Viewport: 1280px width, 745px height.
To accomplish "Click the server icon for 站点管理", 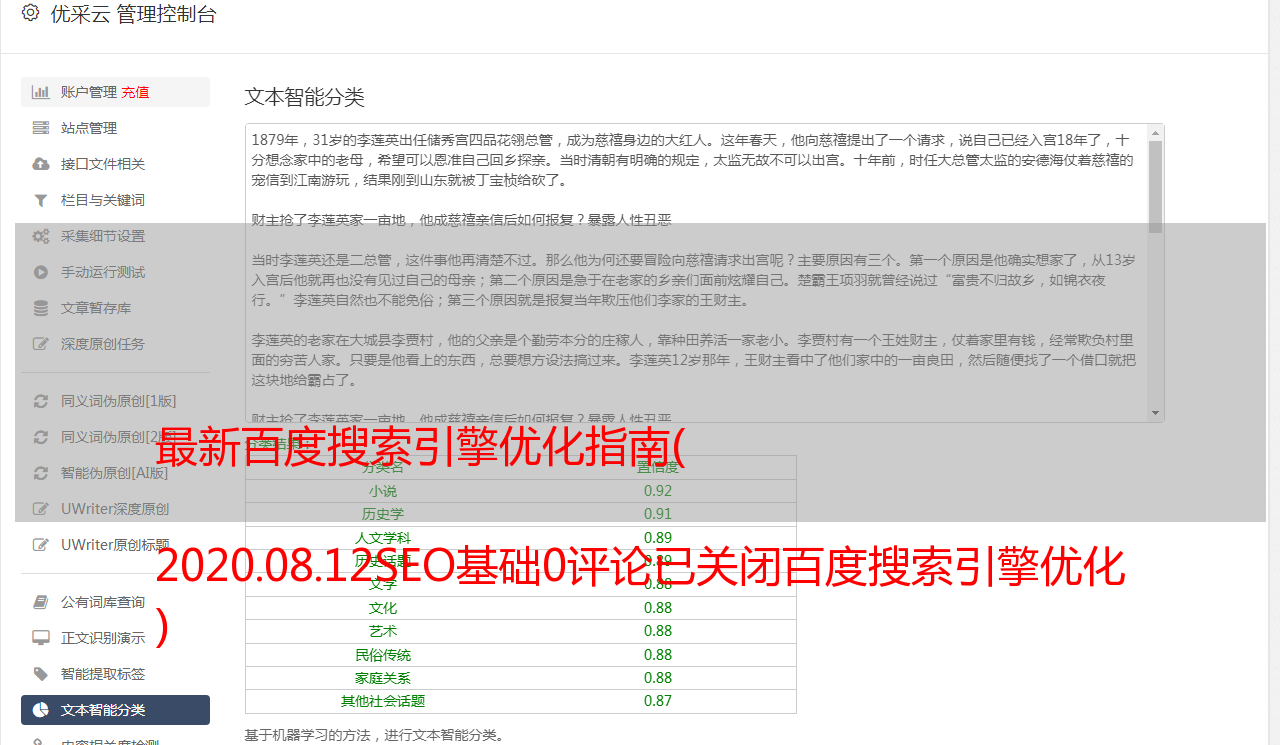I will (x=41, y=128).
